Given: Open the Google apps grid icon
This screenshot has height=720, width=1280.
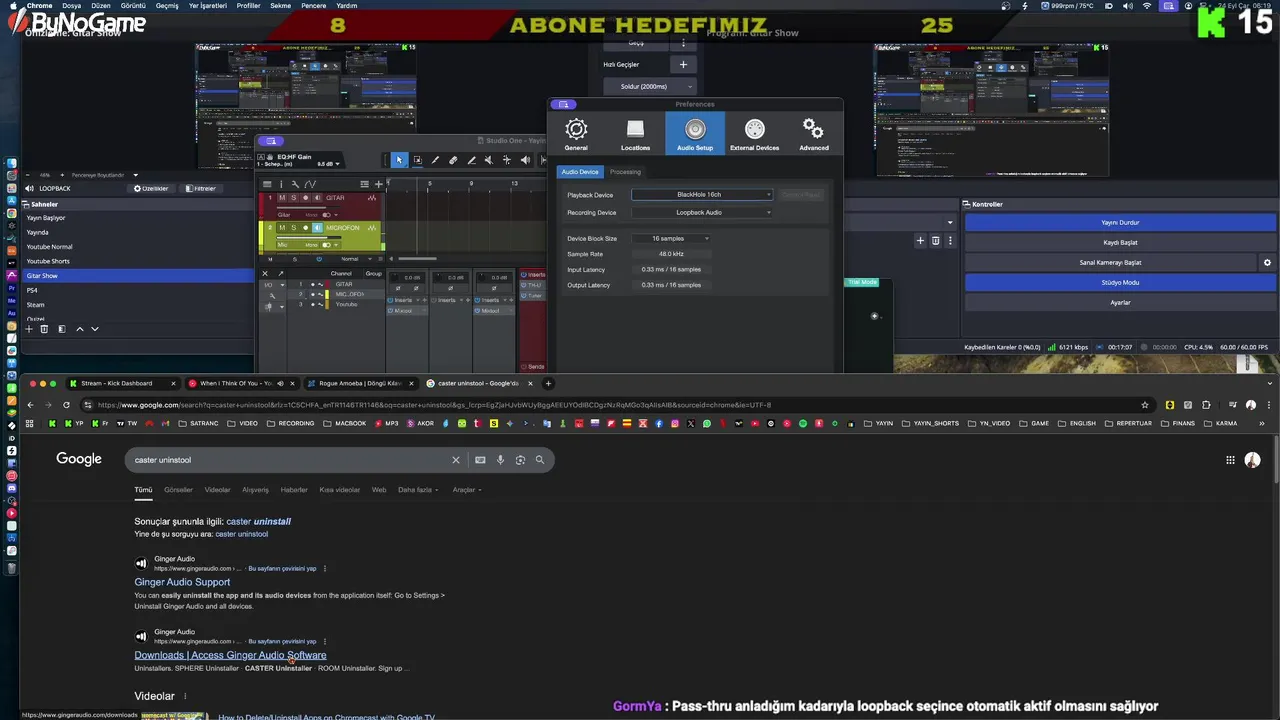Looking at the screenshot, I should 1230,460.
